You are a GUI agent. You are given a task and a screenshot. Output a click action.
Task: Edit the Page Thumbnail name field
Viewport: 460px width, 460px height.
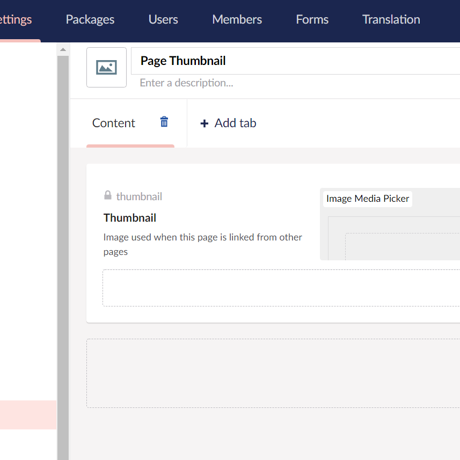(296, 61)
